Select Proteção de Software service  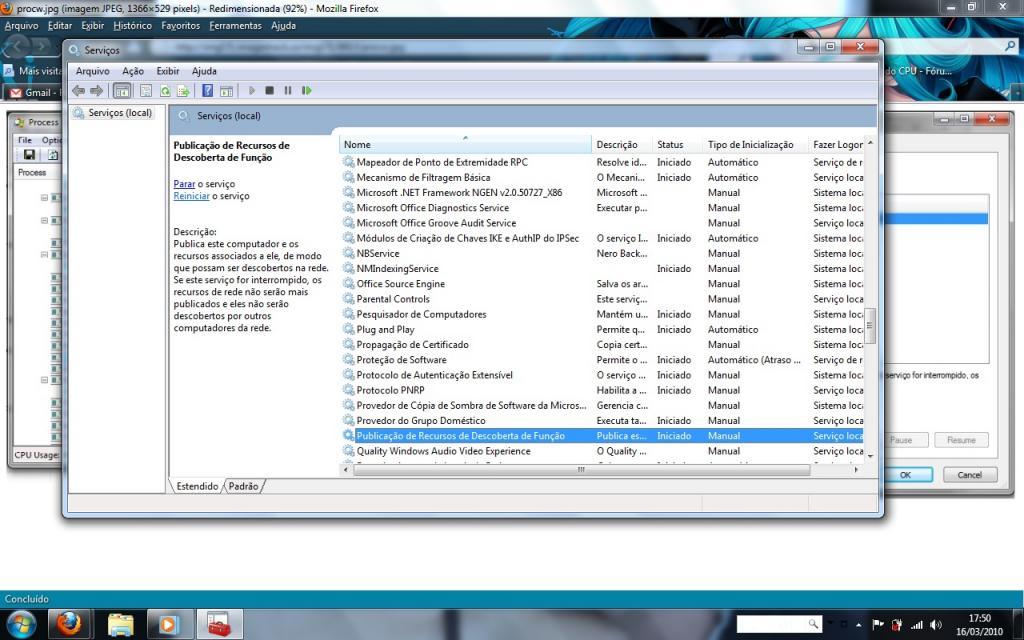(x=601, y=360)
